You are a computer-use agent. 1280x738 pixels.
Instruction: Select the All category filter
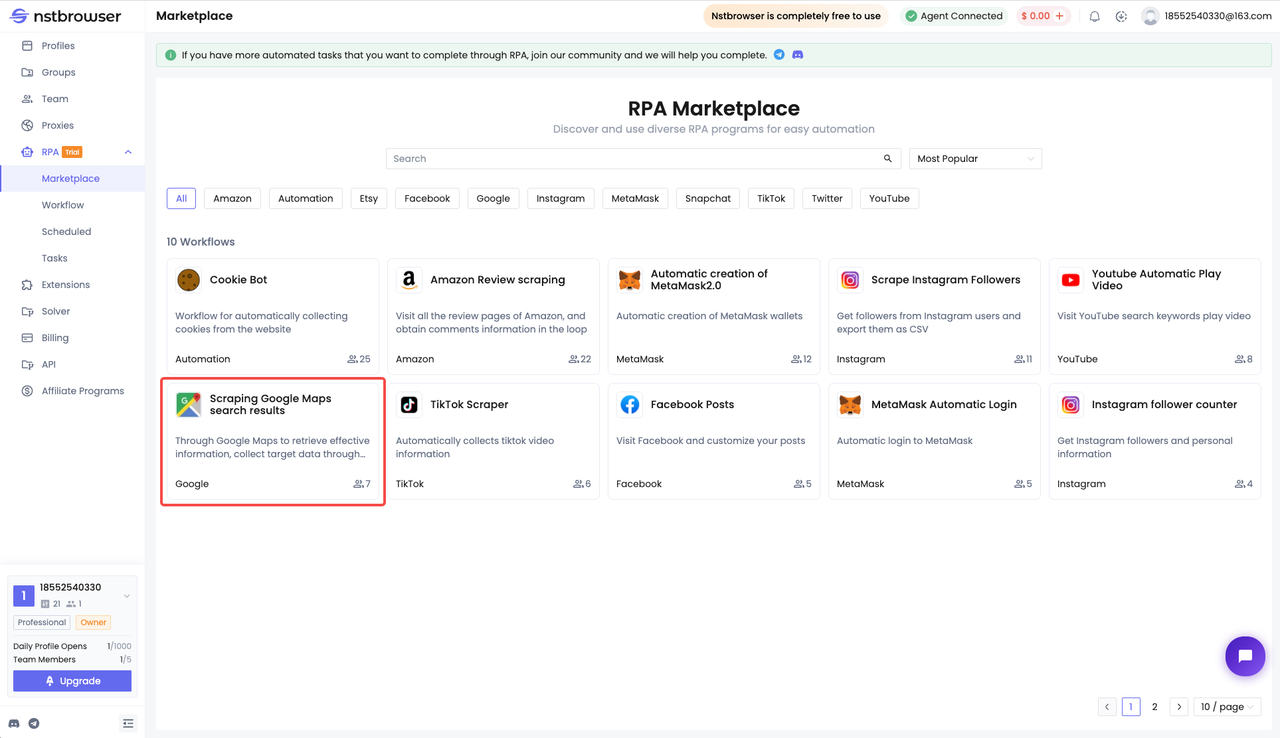[x=181, y=198]
